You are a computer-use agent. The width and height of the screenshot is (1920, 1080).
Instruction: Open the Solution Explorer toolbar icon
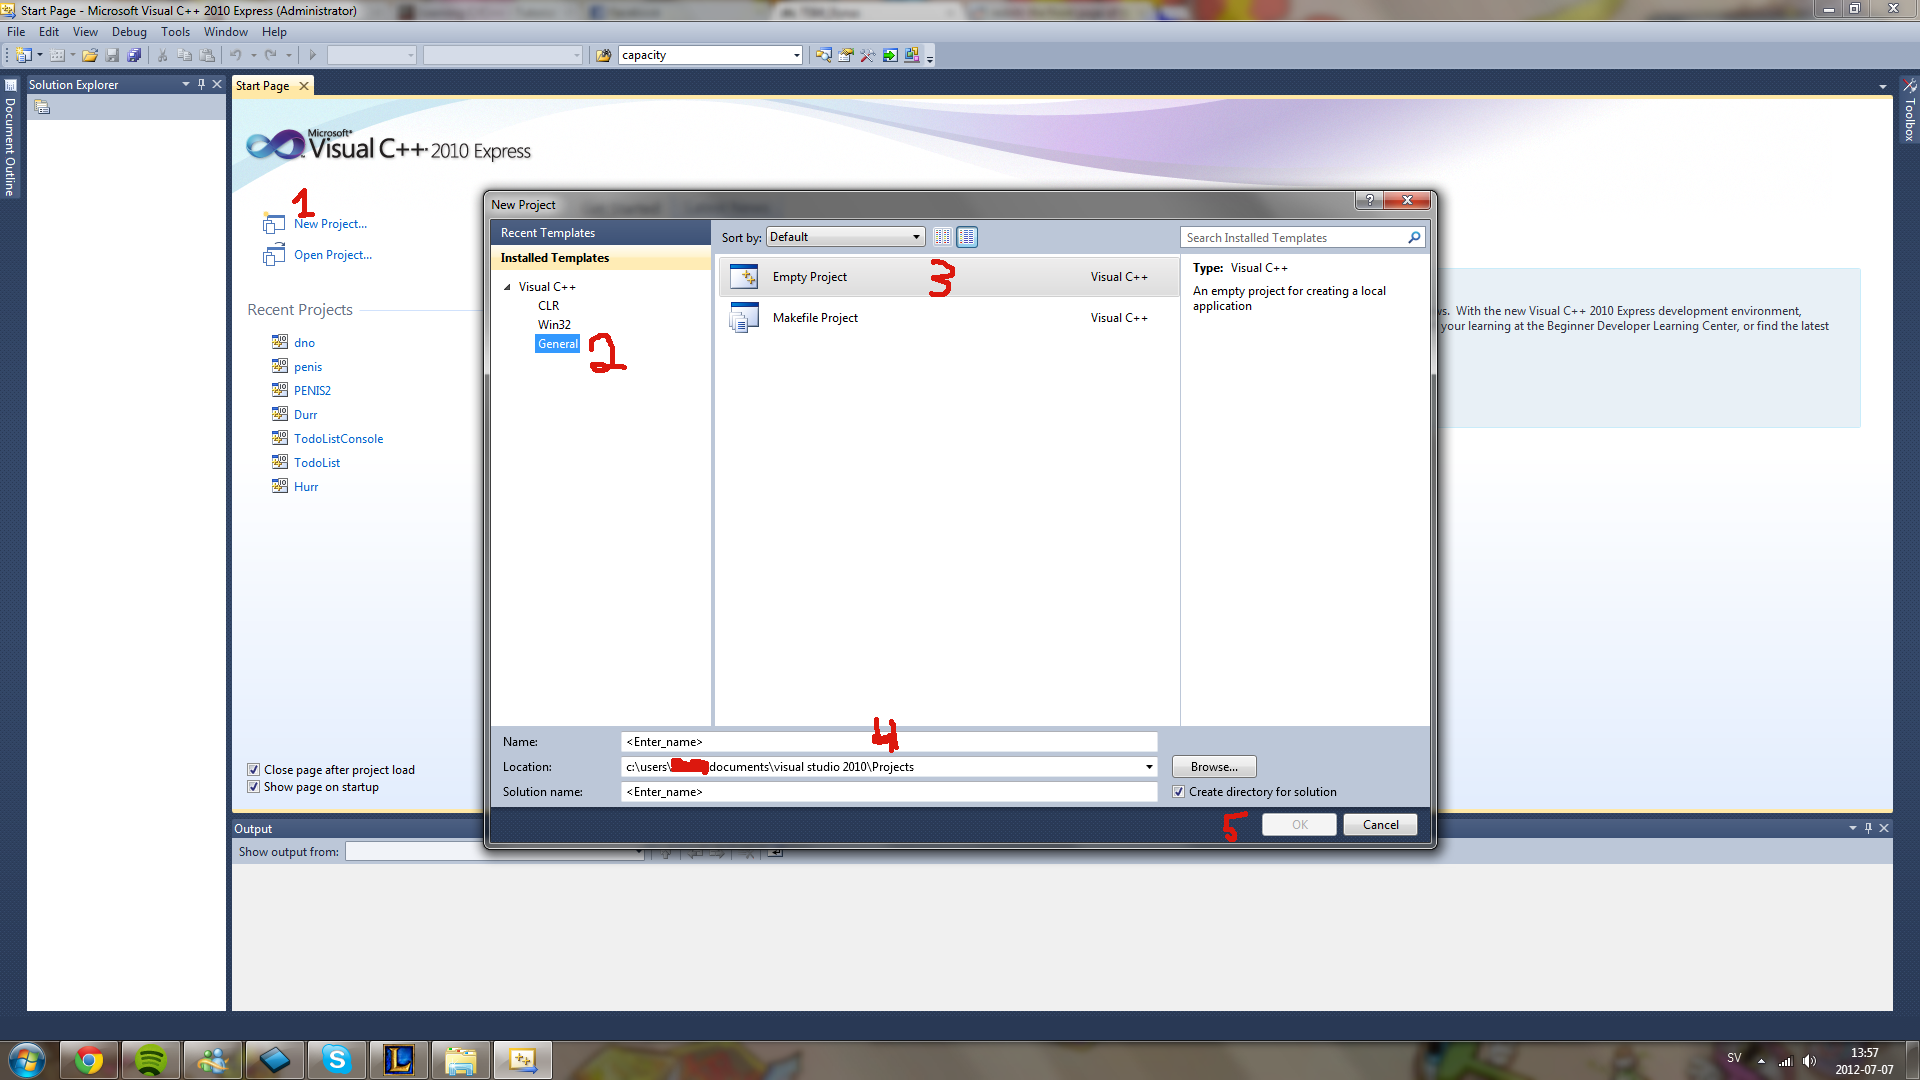823,55
